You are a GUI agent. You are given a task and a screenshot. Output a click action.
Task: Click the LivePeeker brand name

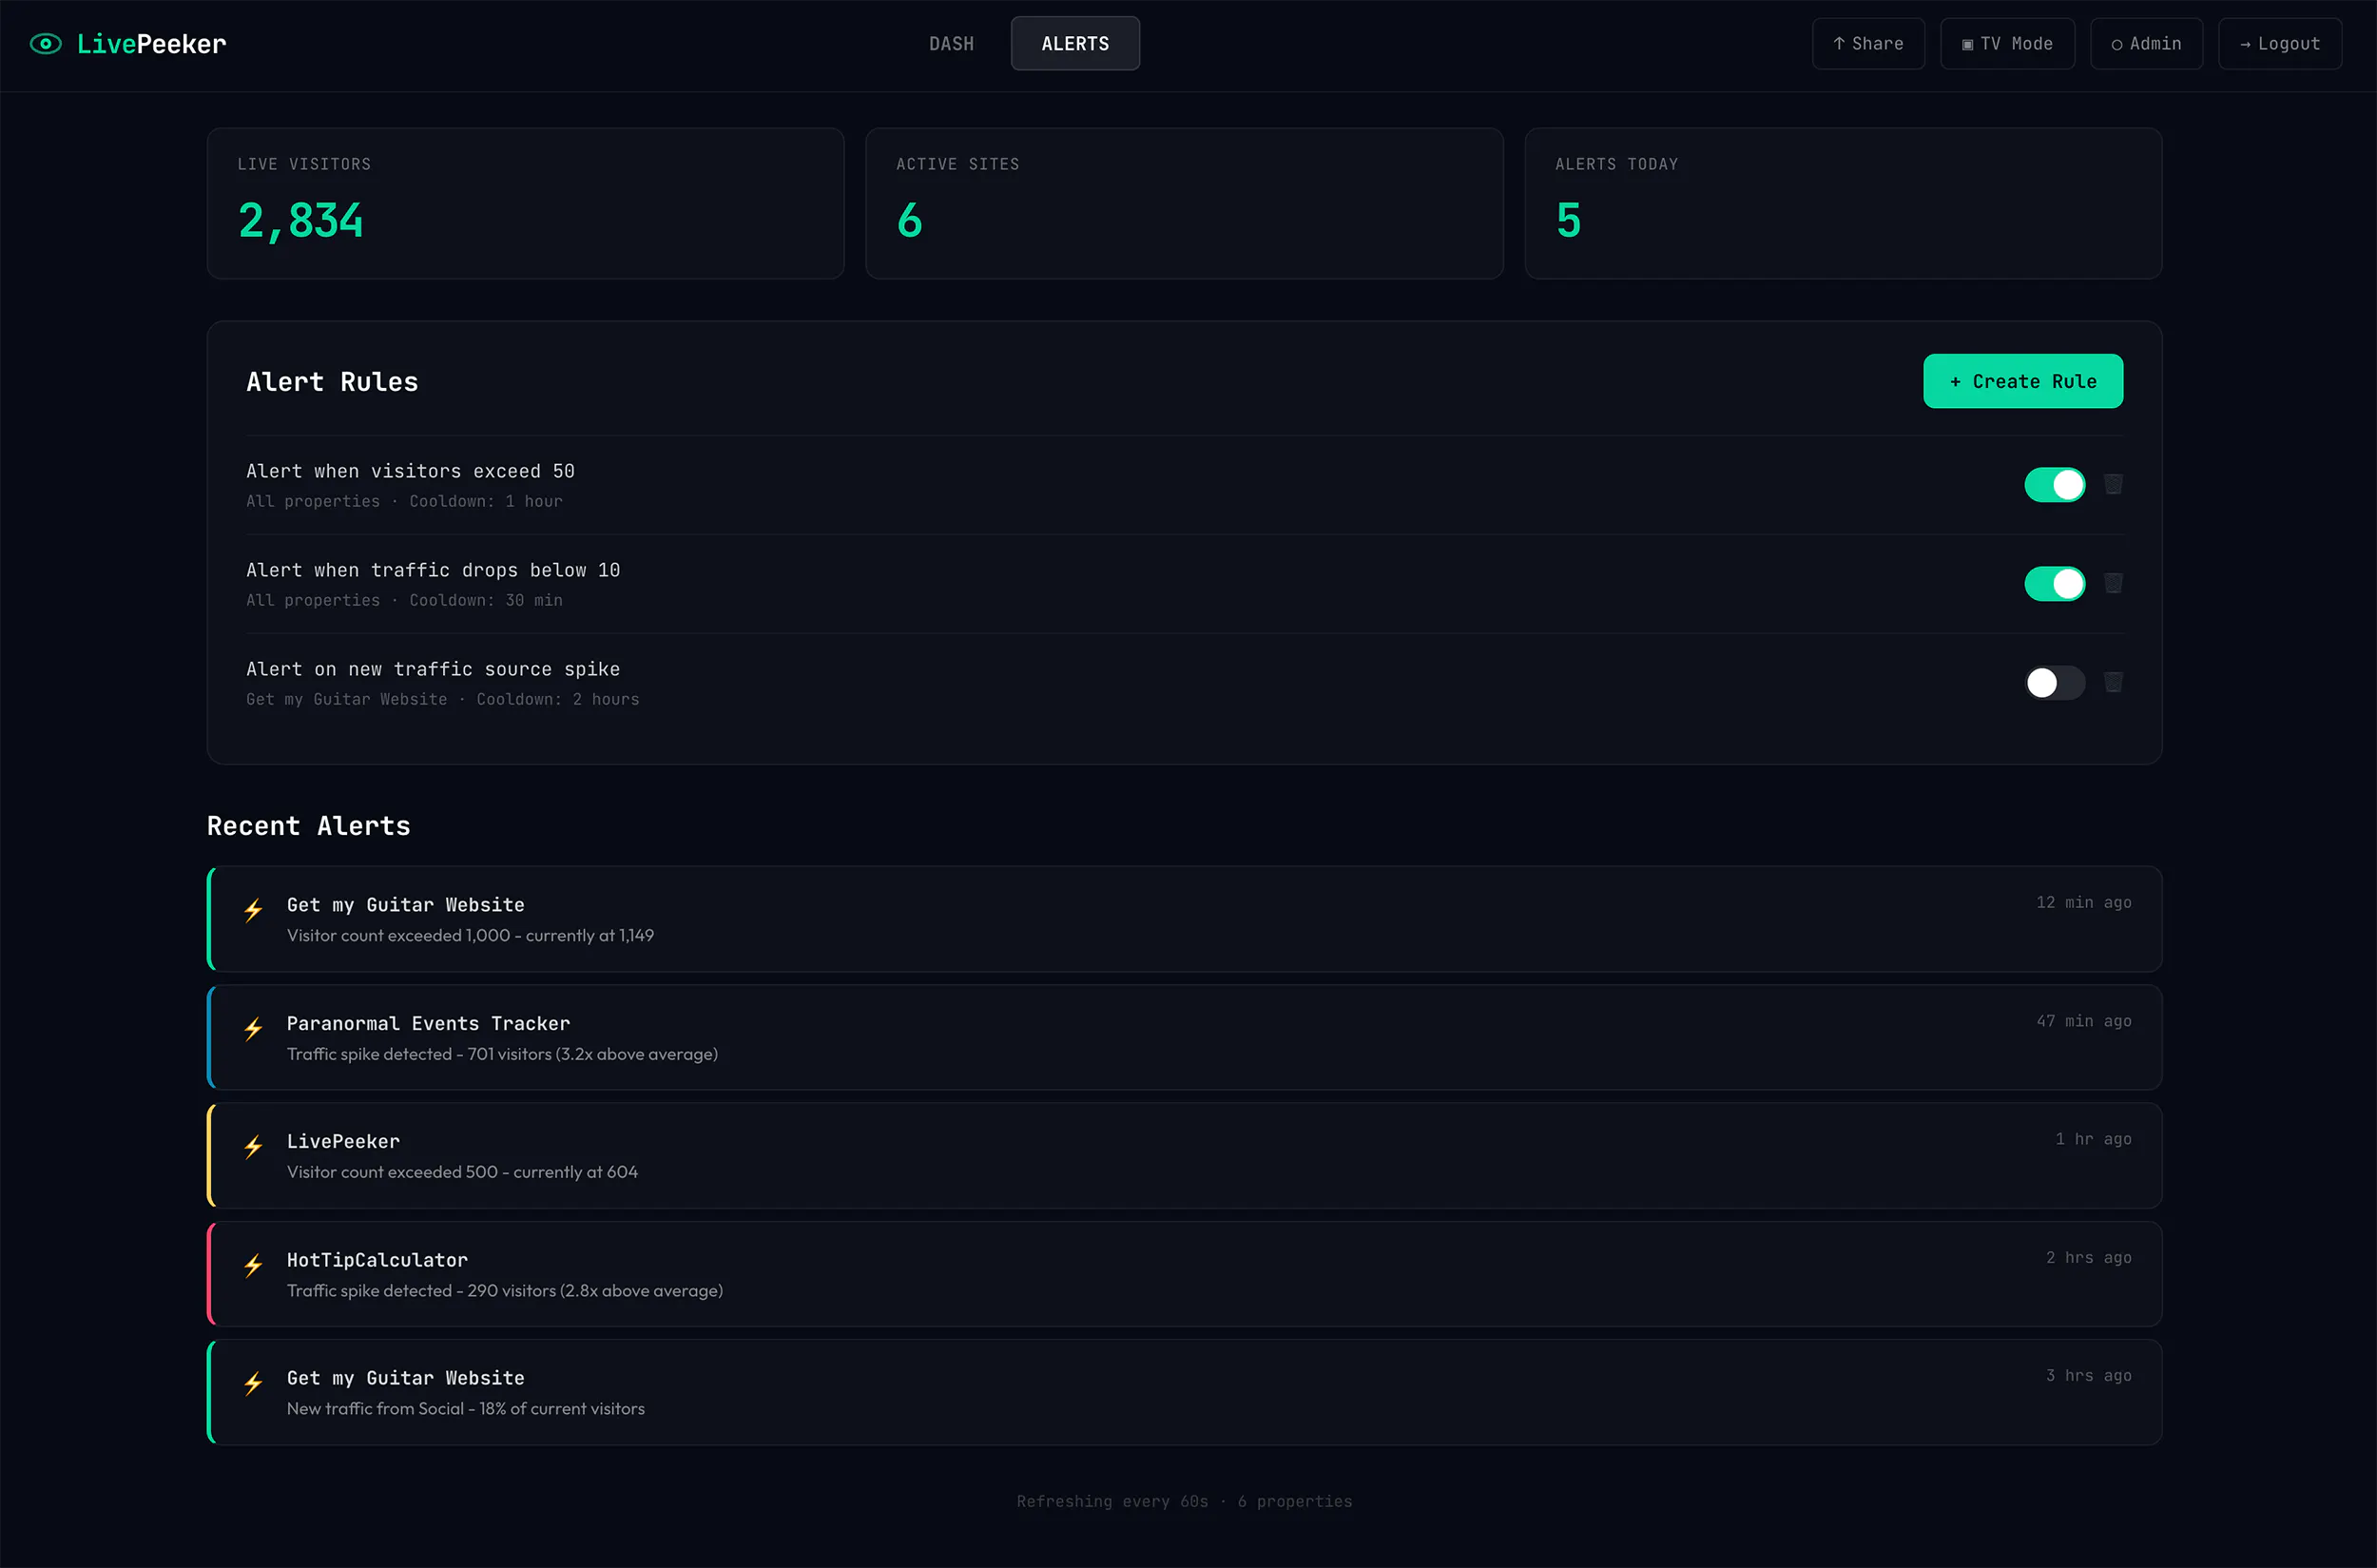[152, 44]
